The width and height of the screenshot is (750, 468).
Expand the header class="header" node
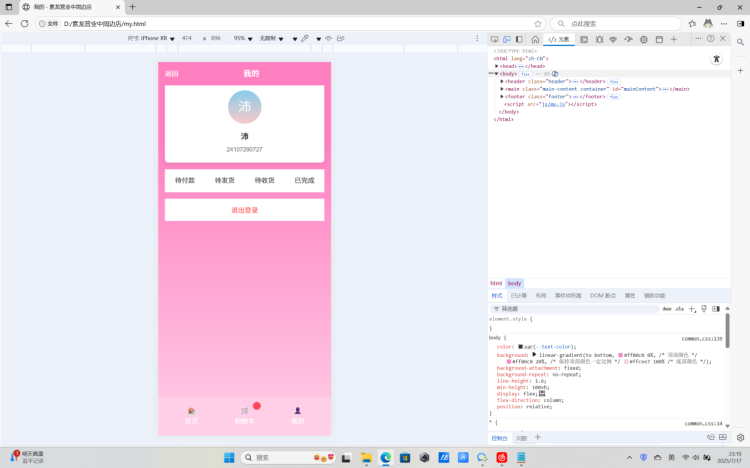coord(502,81)
